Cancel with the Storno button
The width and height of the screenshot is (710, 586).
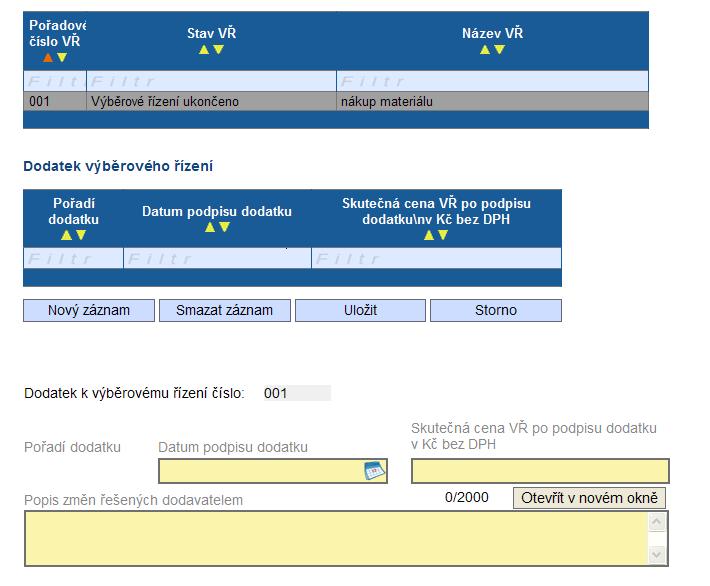tap(496, 310)
